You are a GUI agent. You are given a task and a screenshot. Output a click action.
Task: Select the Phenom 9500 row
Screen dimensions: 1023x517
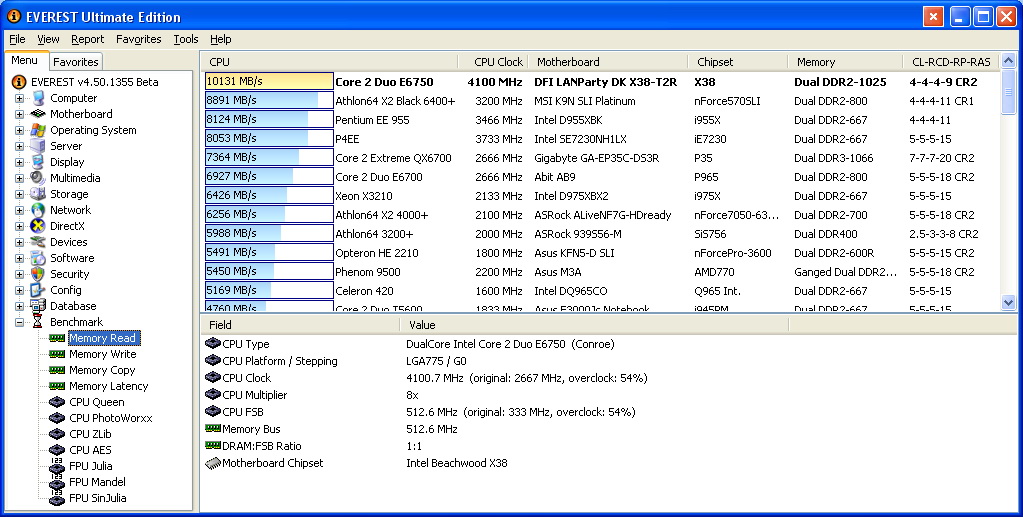pyautogui.click(x=602, y=272)
